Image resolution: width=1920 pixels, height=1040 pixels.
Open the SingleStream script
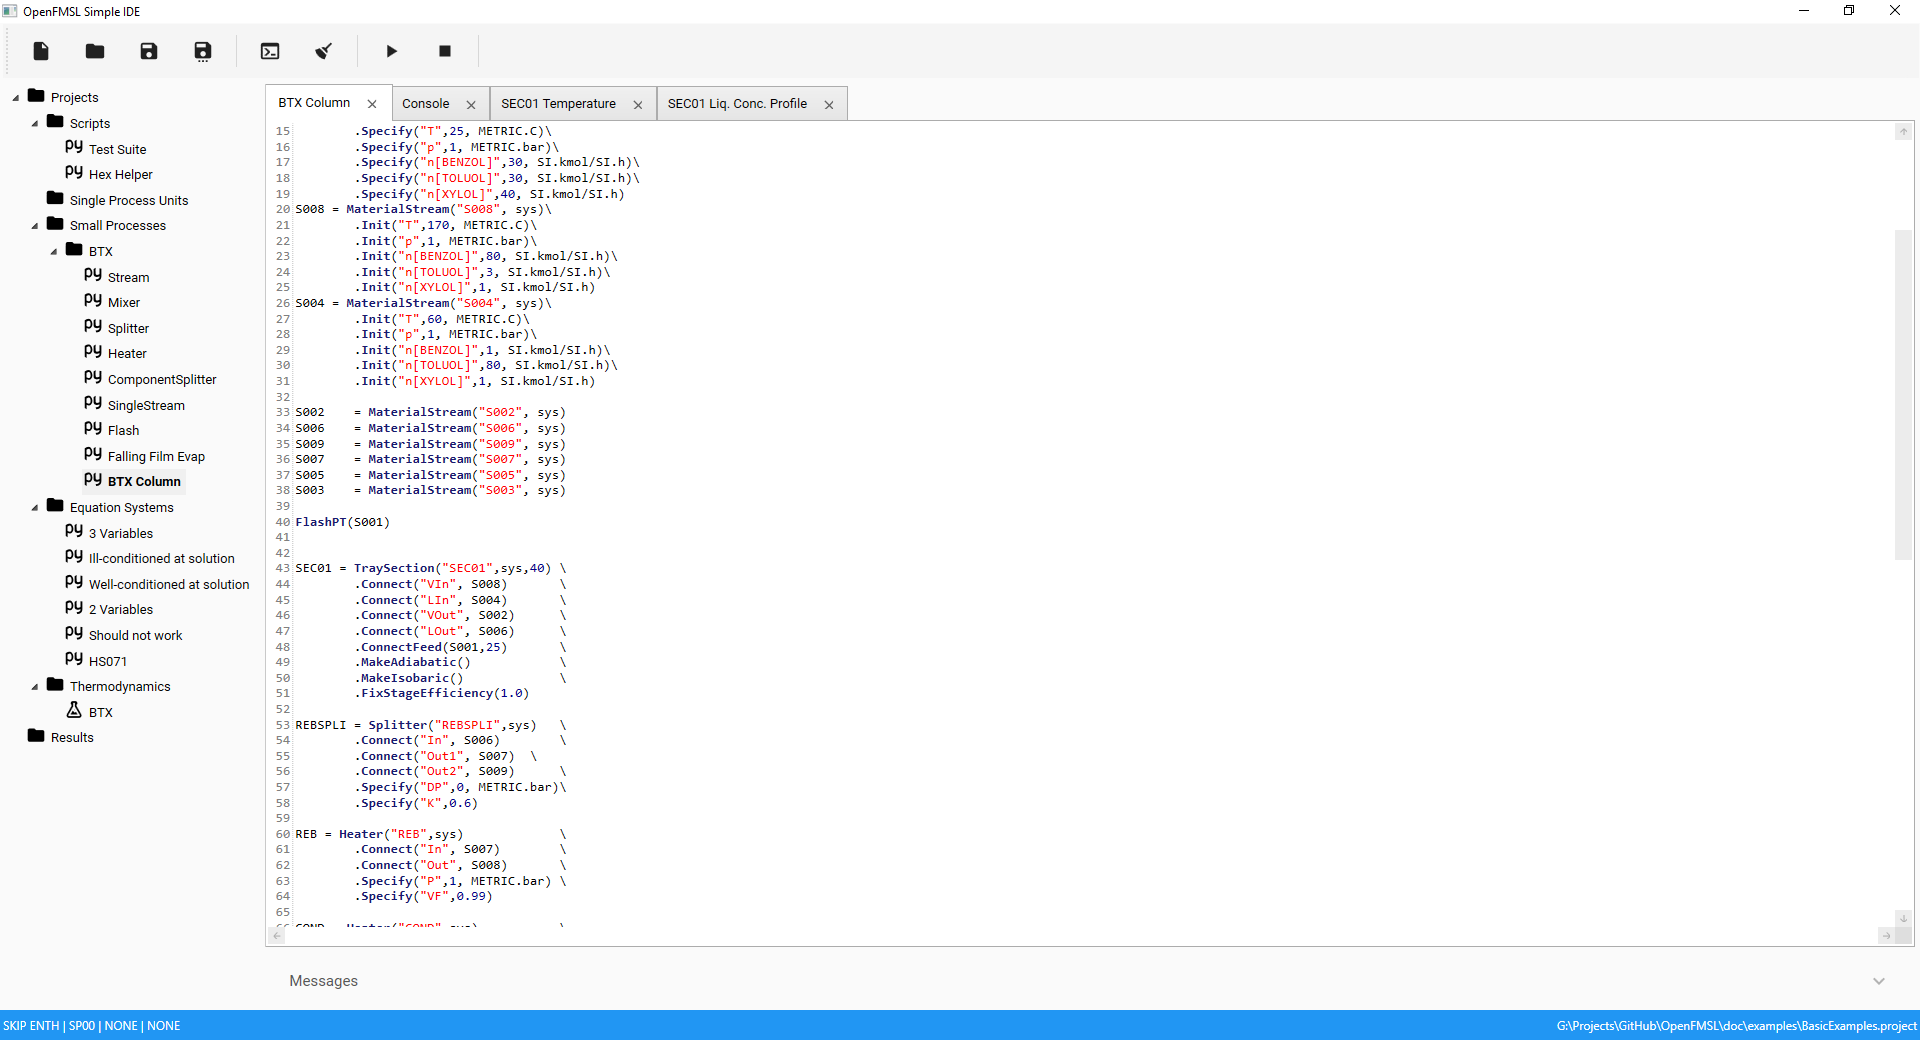[x=146, y=406]
